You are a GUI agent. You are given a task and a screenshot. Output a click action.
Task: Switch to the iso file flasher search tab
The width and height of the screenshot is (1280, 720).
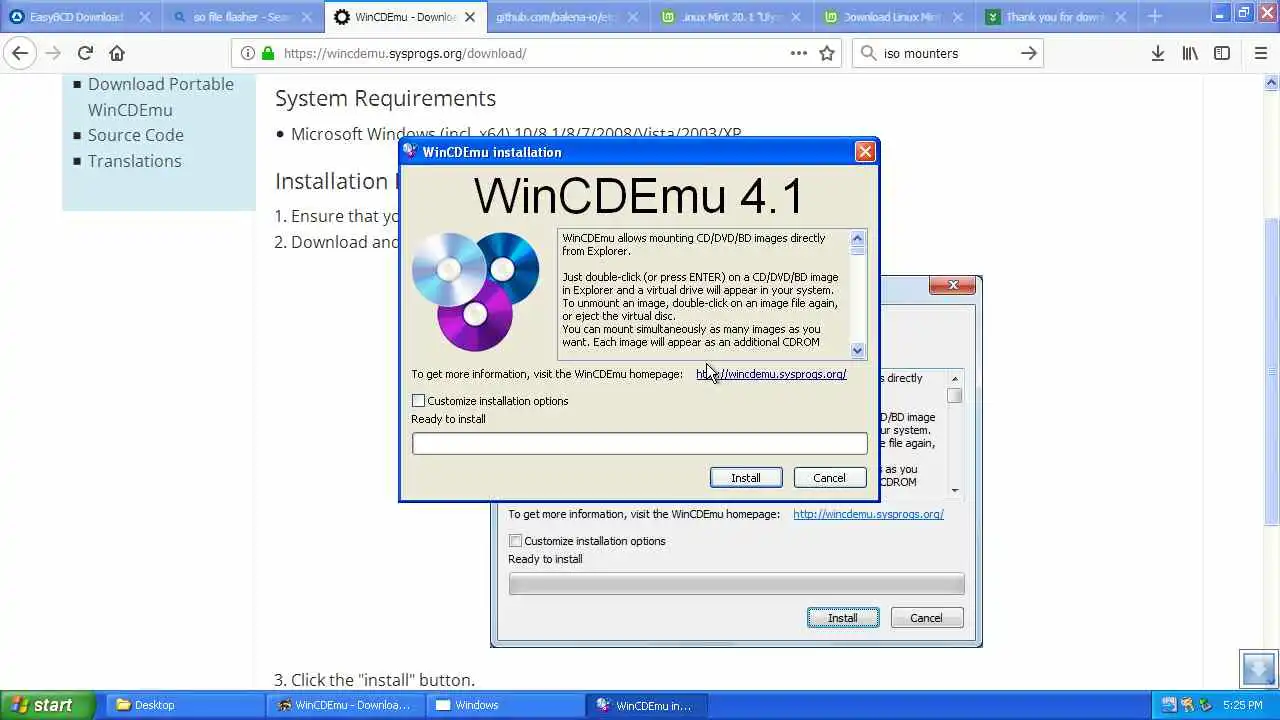pyautogui.click(x=242, y=17)
